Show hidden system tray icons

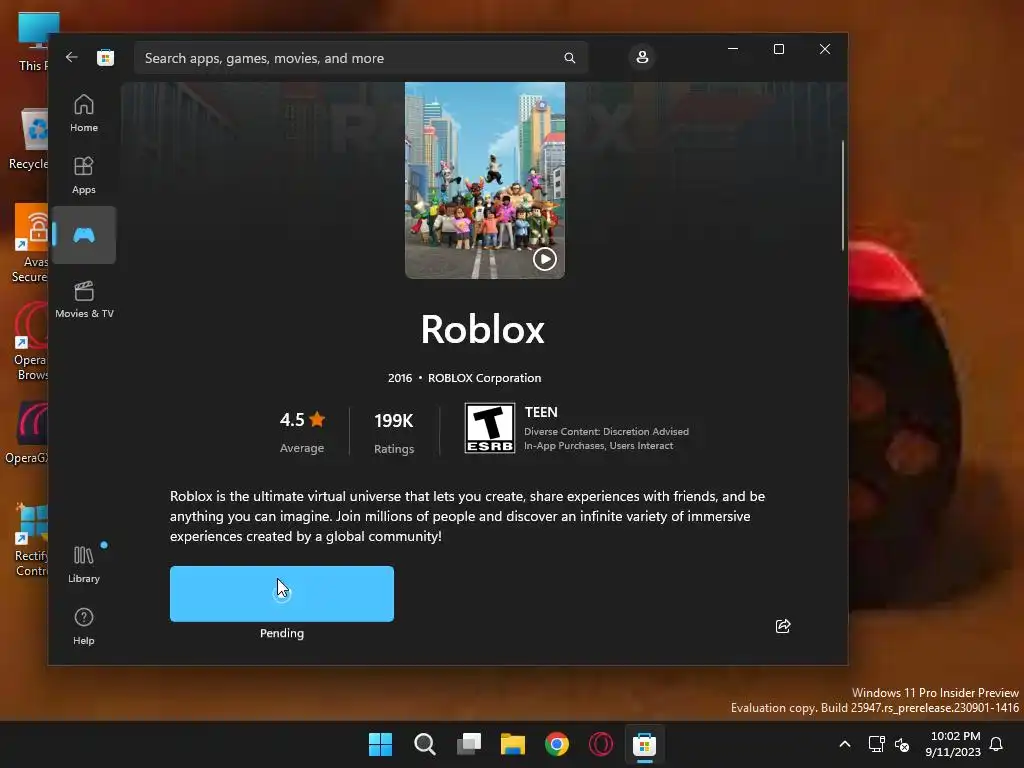point(844,744)
